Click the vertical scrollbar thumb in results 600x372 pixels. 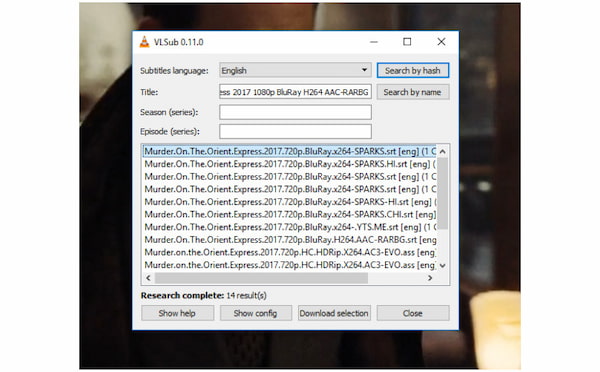pyautogui.click(x=443, y=193)
